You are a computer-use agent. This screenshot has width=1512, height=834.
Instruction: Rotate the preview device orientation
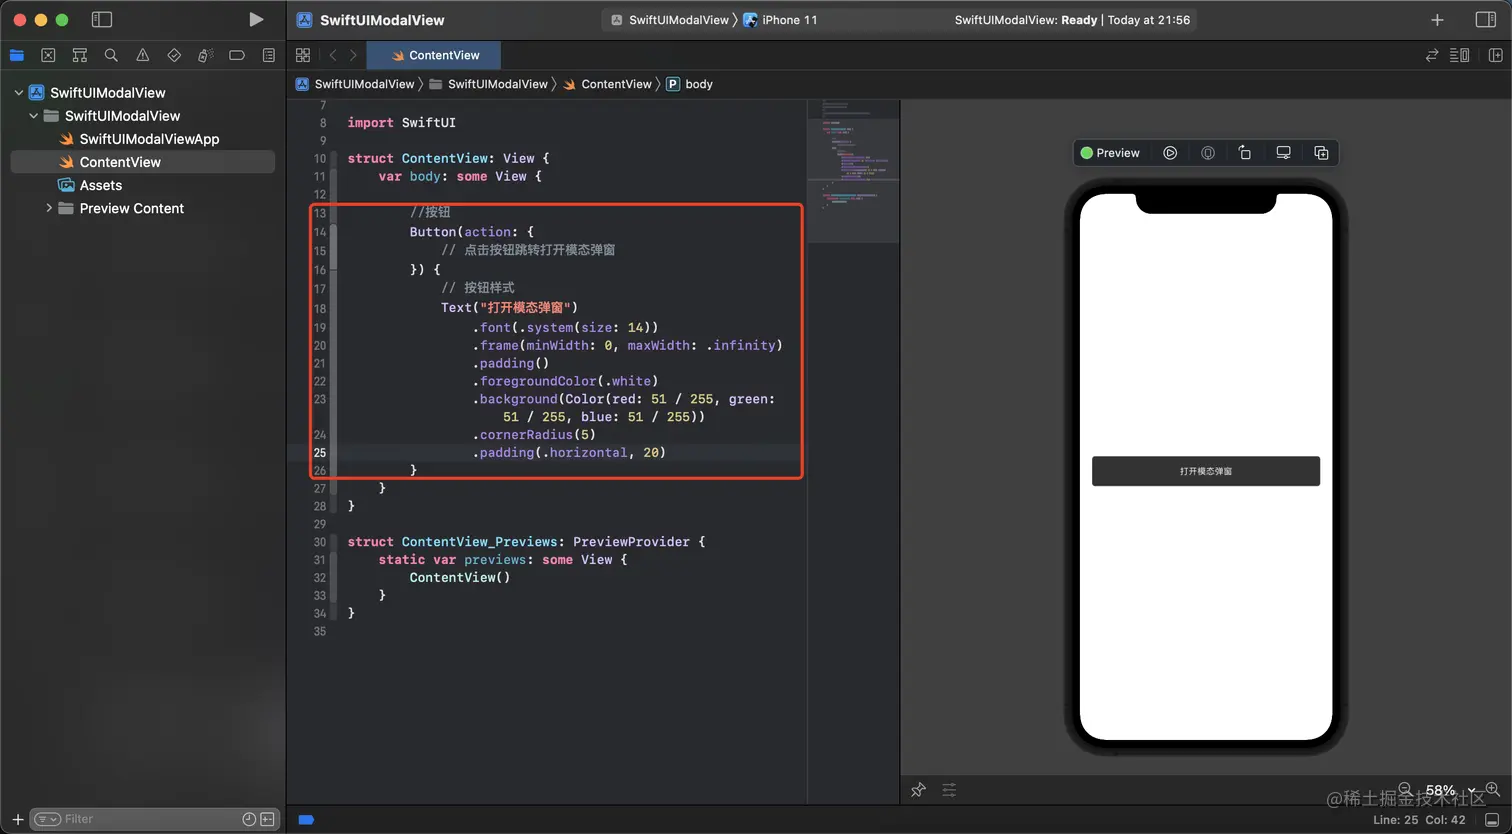pyautogui.click(x=1245, y=153)
